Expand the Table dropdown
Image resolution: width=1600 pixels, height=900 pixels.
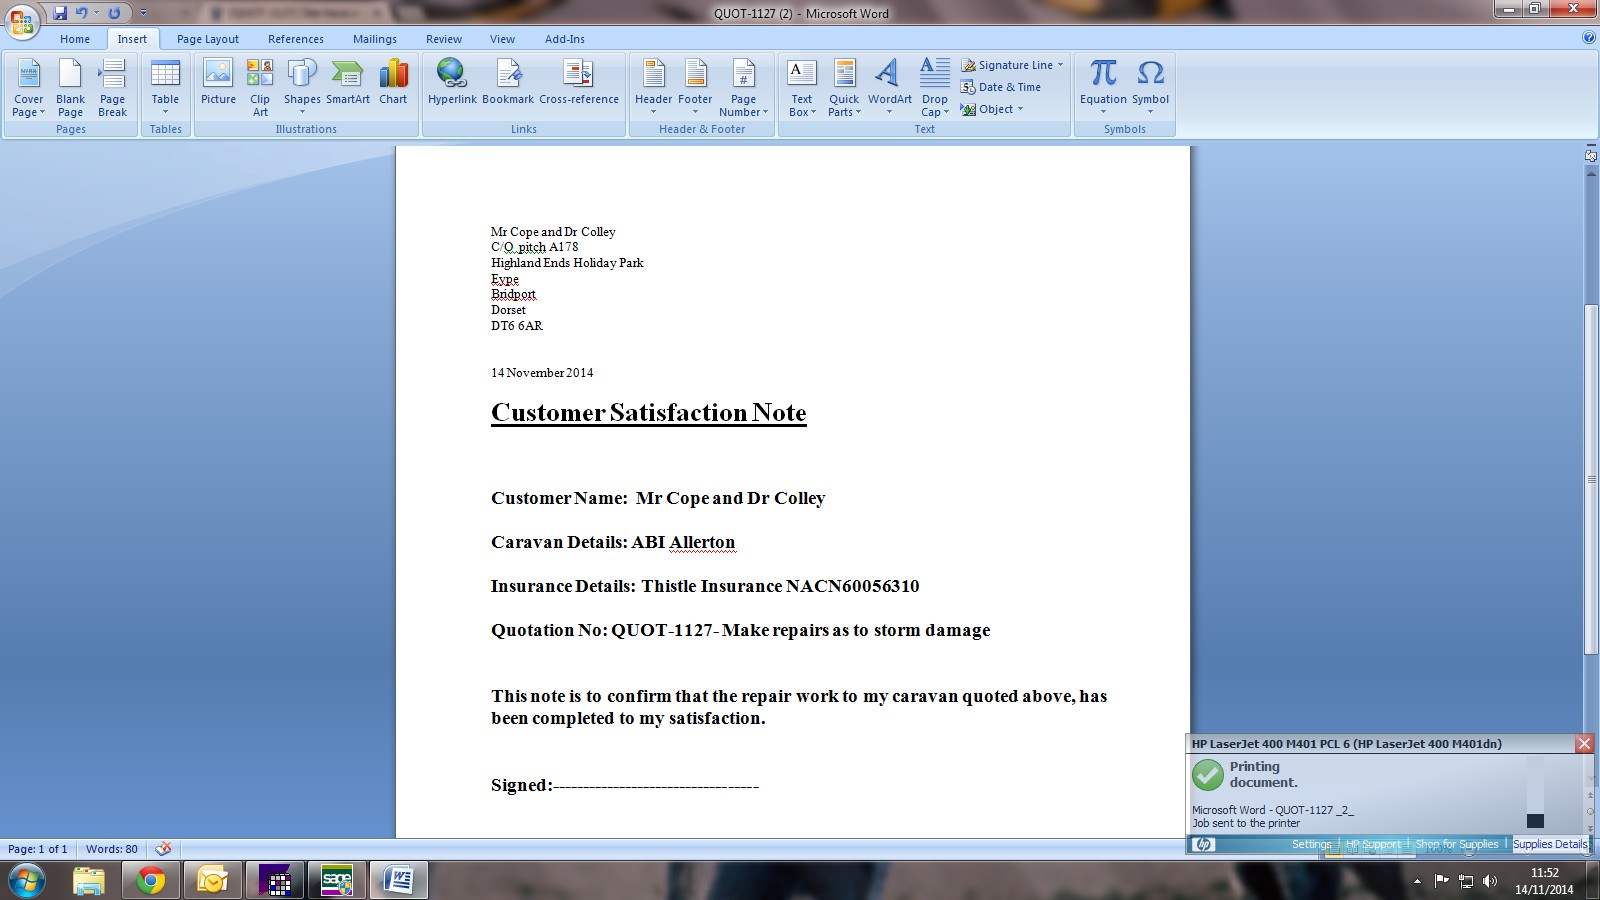[165, 86]
